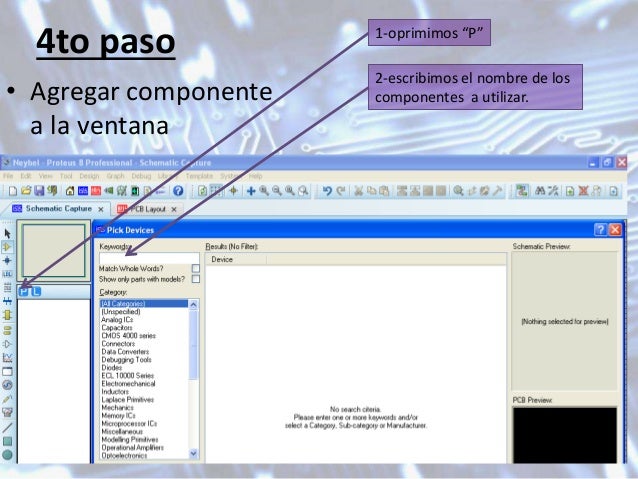
Task: Enable Show only parts with models checkbox
Action: [196, 279]
